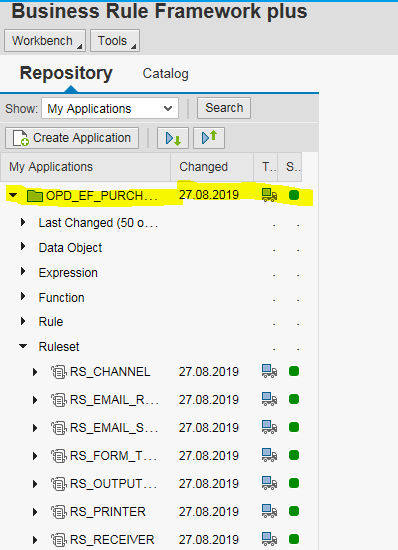The width and height of the screenshot is (398, 550).
Task: Click the ruleset icon beside RS_CHANNEL
Action: [59, 372]
